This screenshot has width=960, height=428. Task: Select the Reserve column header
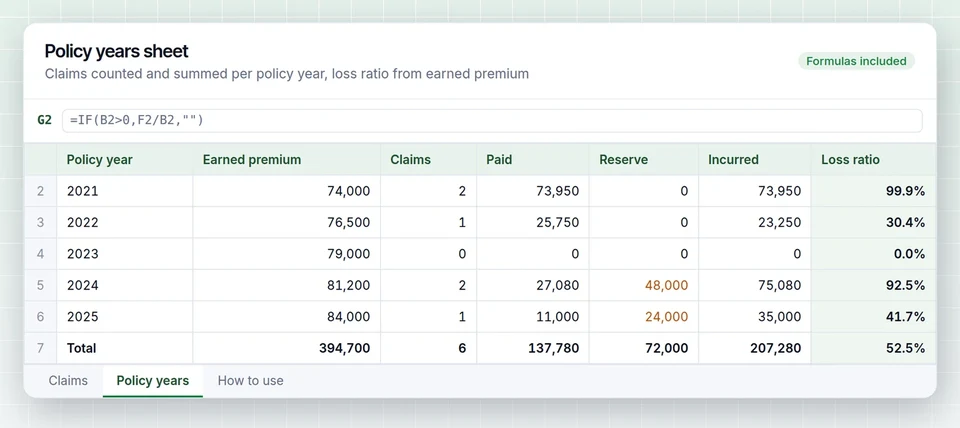coord(644,160)
